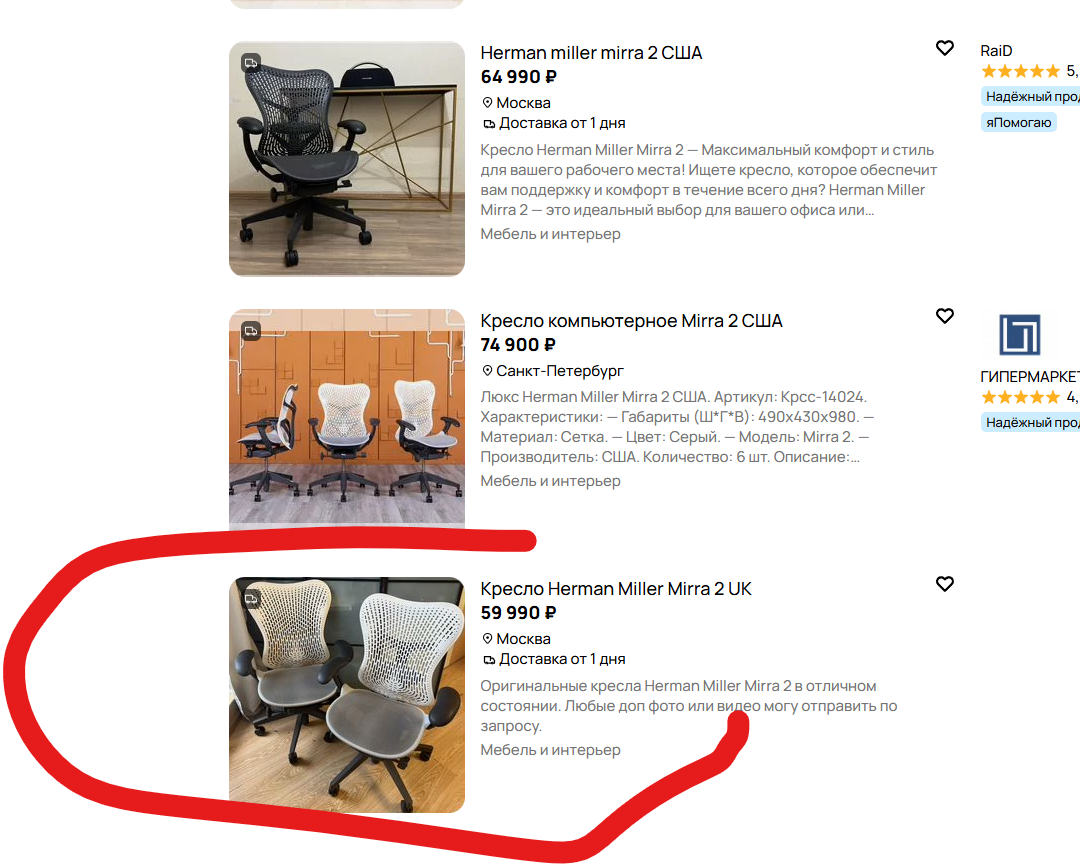The width and height of the screenshot is (1080, 864).
Task: Open Кресло компьютерное Mirra 2 США title
Action: [631, 321]
